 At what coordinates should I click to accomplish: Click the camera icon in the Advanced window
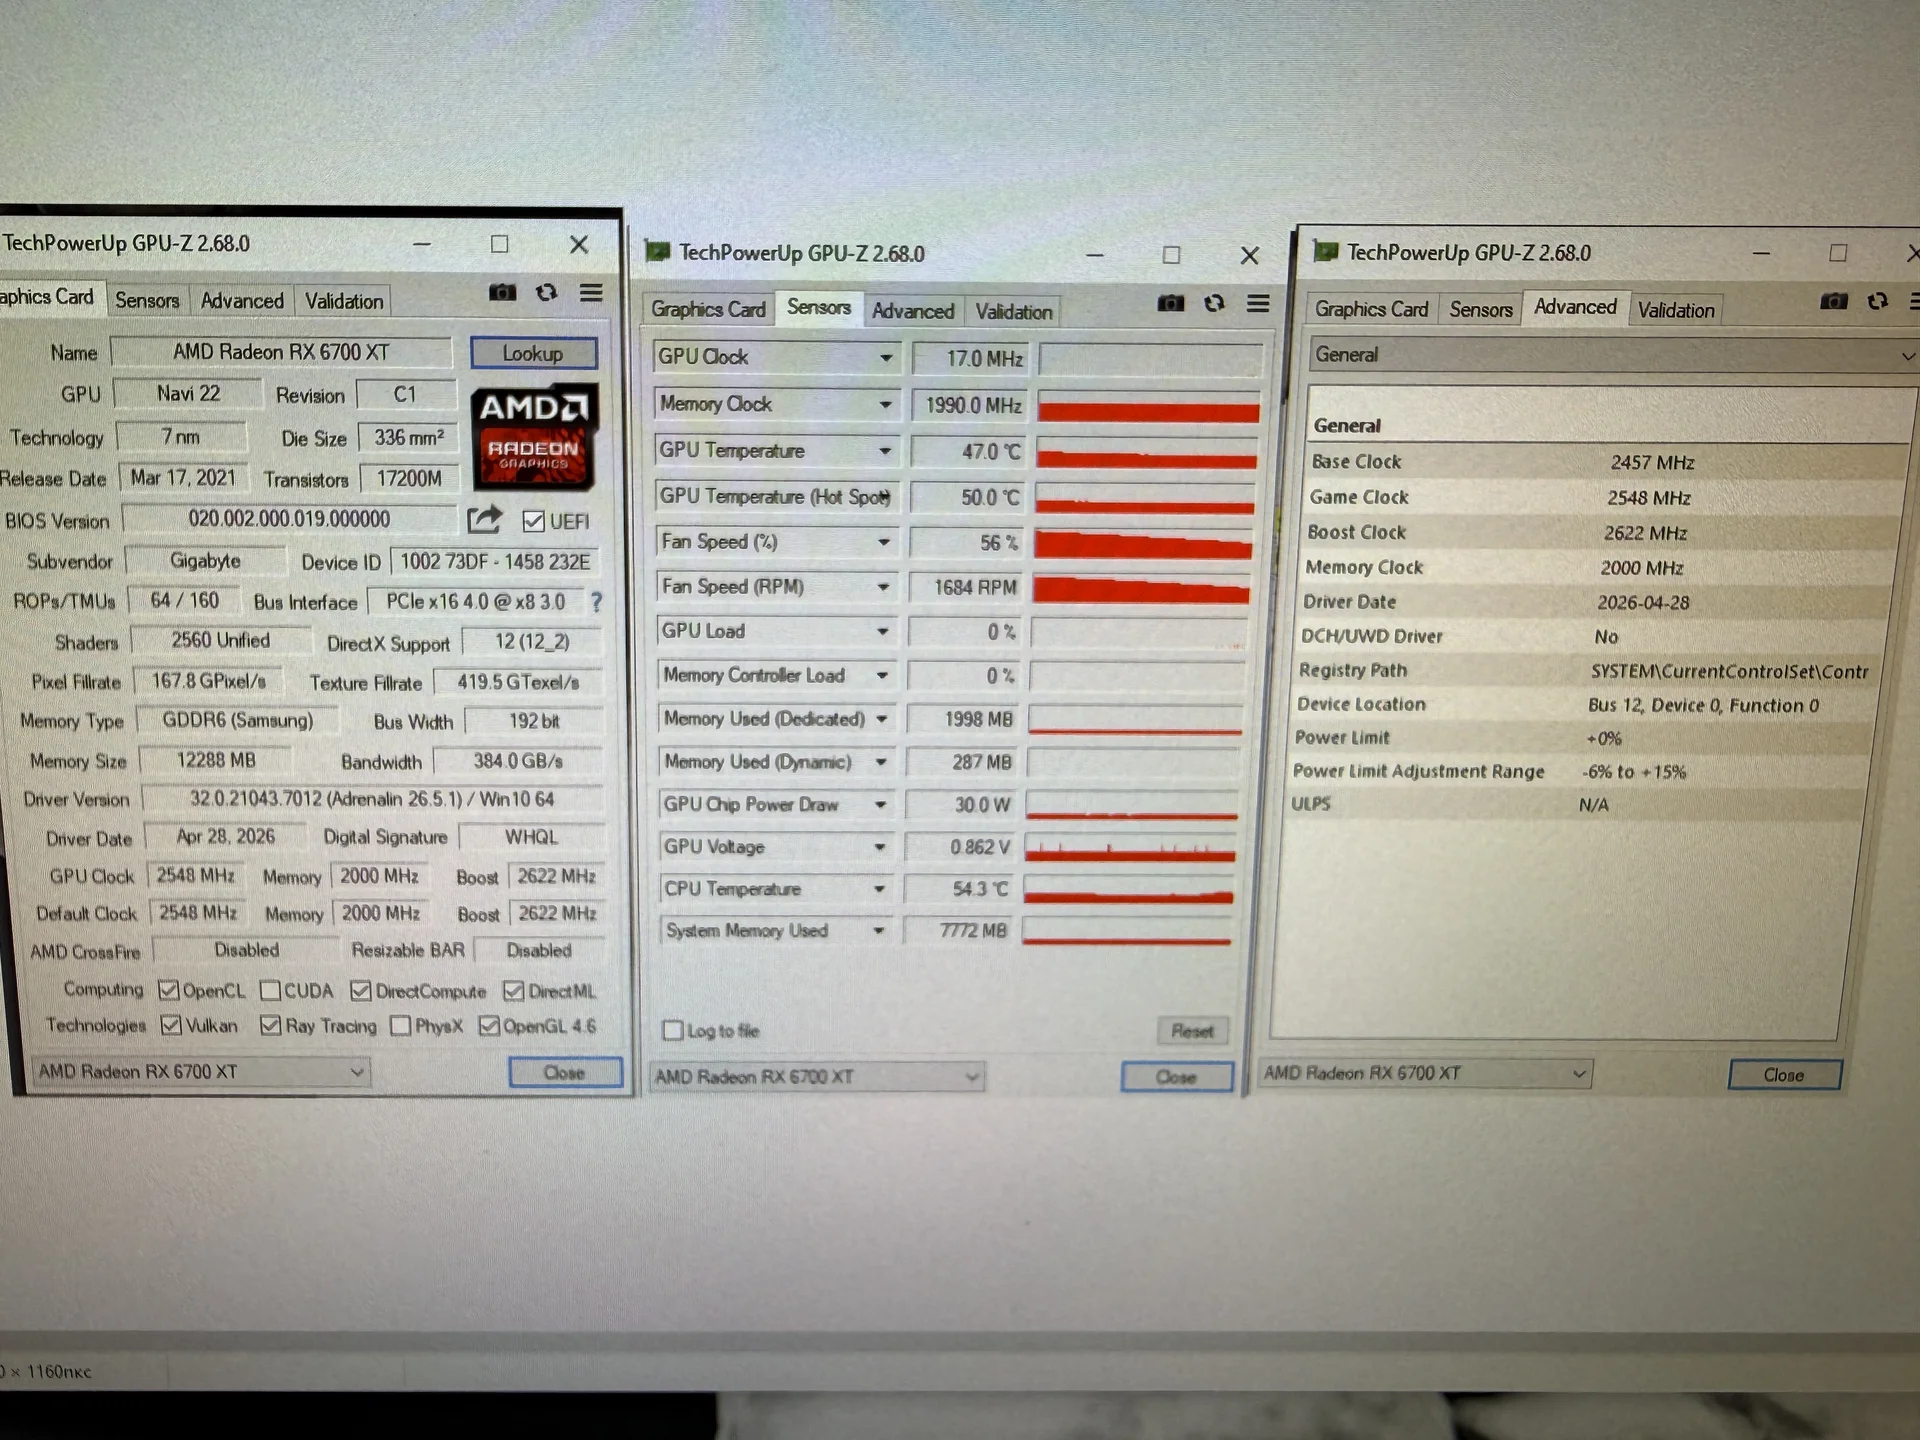point(1833,300)
